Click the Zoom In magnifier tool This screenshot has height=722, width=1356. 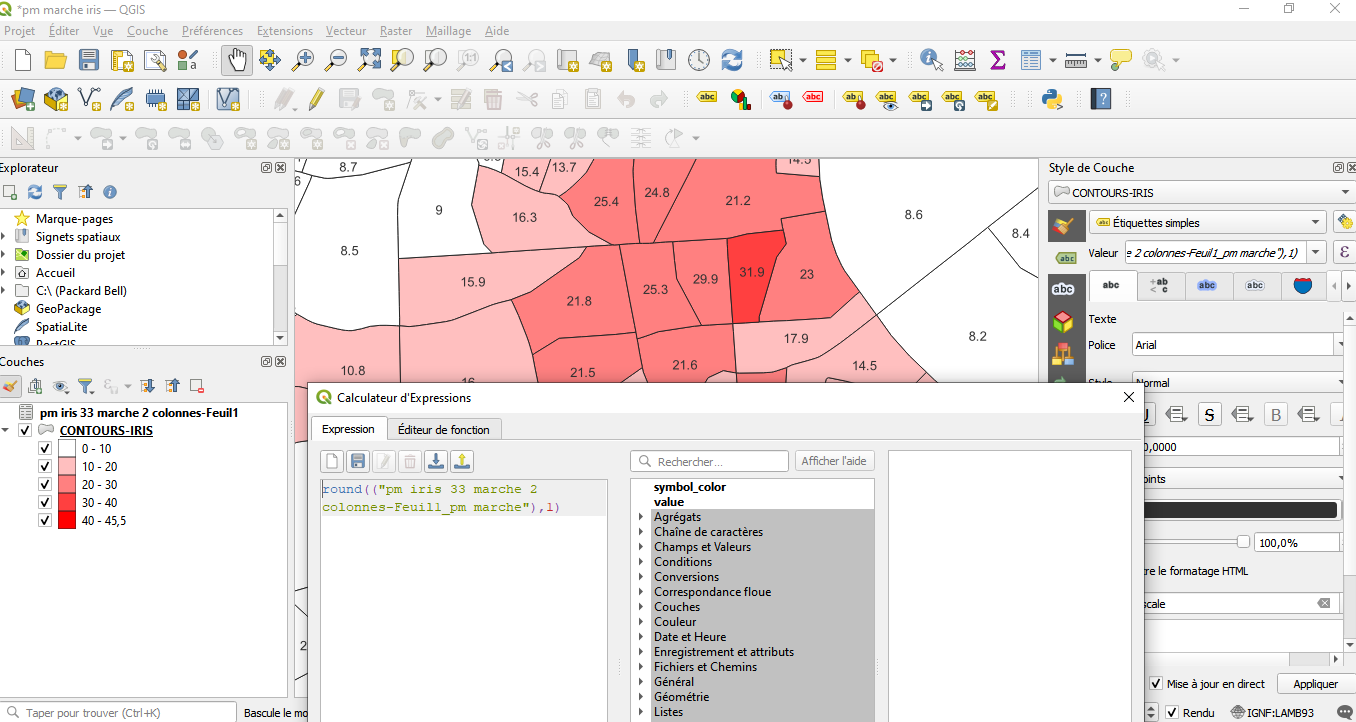coord(302,60)
